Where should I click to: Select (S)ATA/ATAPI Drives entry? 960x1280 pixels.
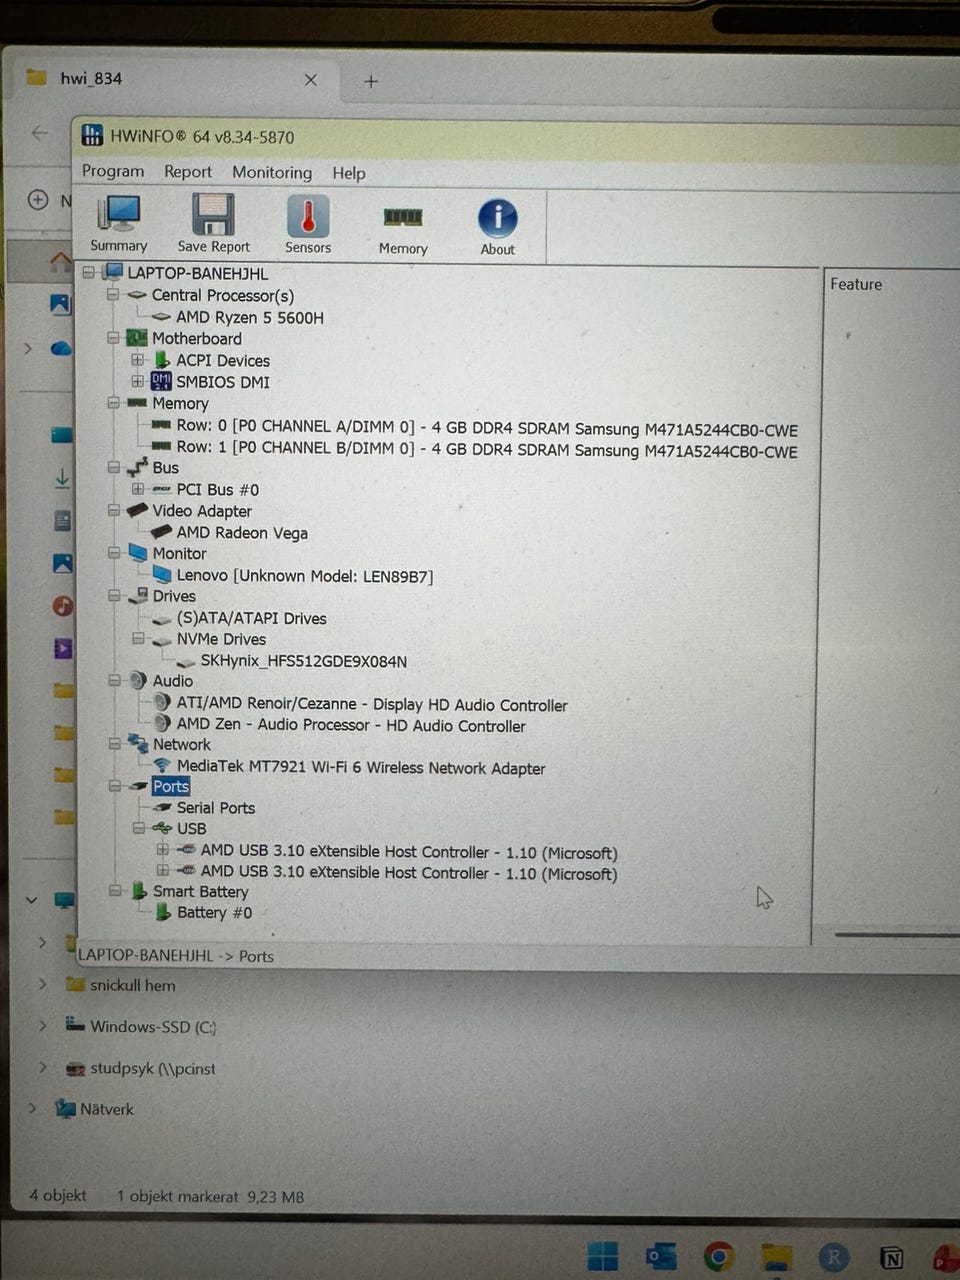(252, 618)
